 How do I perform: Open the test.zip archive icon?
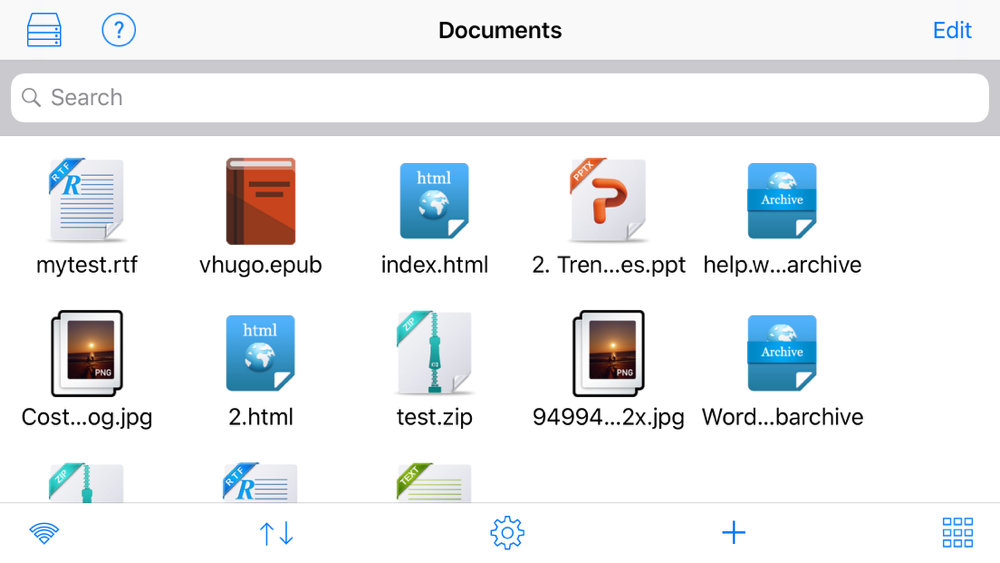434,353
